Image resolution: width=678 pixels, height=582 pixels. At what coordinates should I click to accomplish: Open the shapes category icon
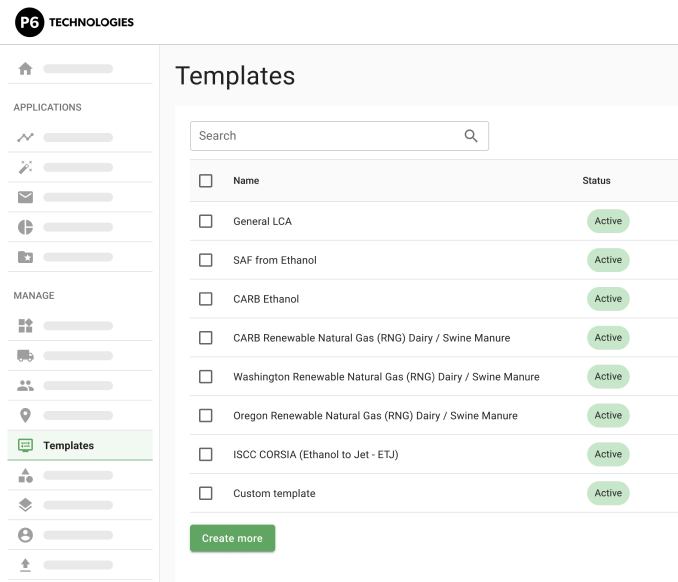tap(25, 475)
